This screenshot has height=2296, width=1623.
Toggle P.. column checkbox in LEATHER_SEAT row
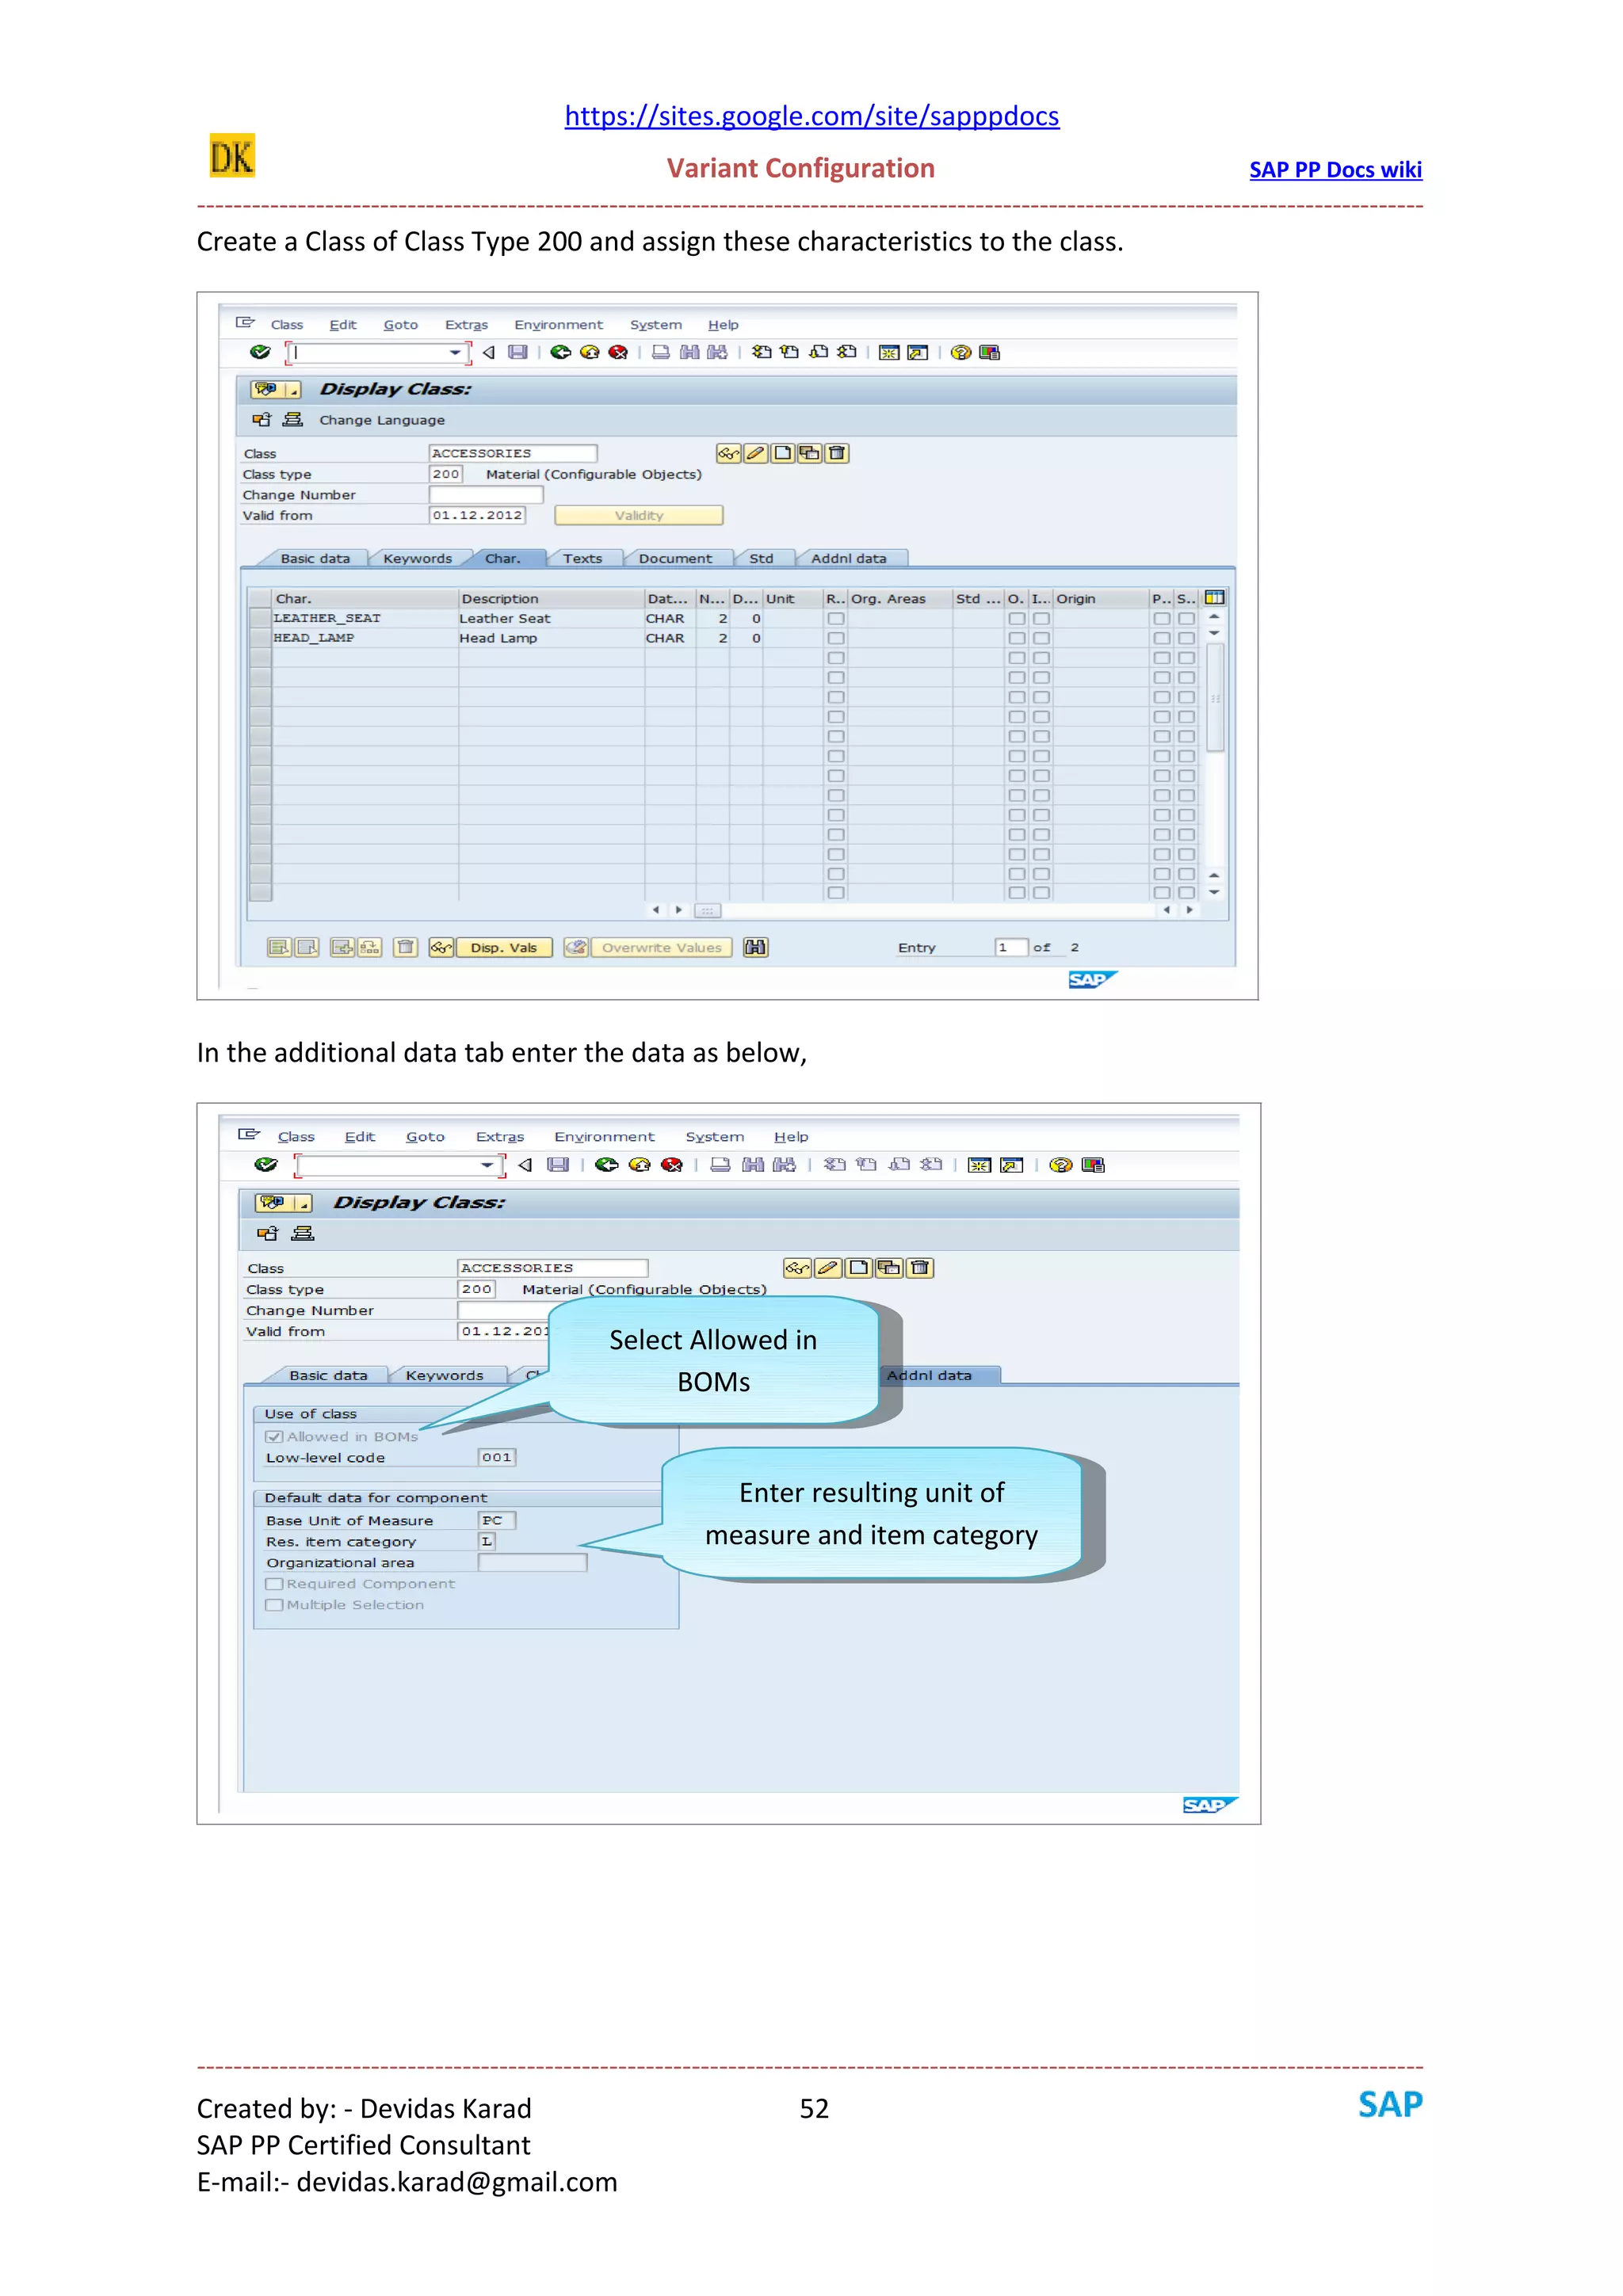coord(1161,619)
